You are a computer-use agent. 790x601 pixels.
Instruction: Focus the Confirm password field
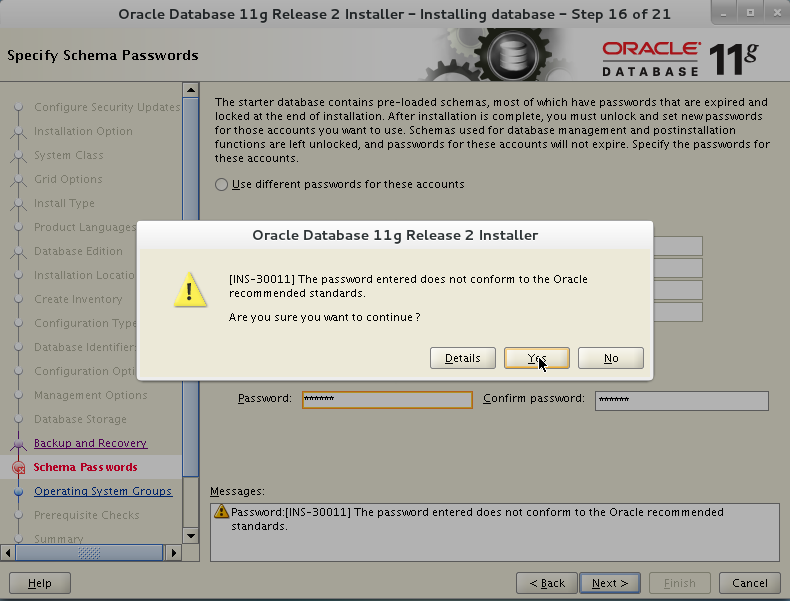[x=682, y=400]
